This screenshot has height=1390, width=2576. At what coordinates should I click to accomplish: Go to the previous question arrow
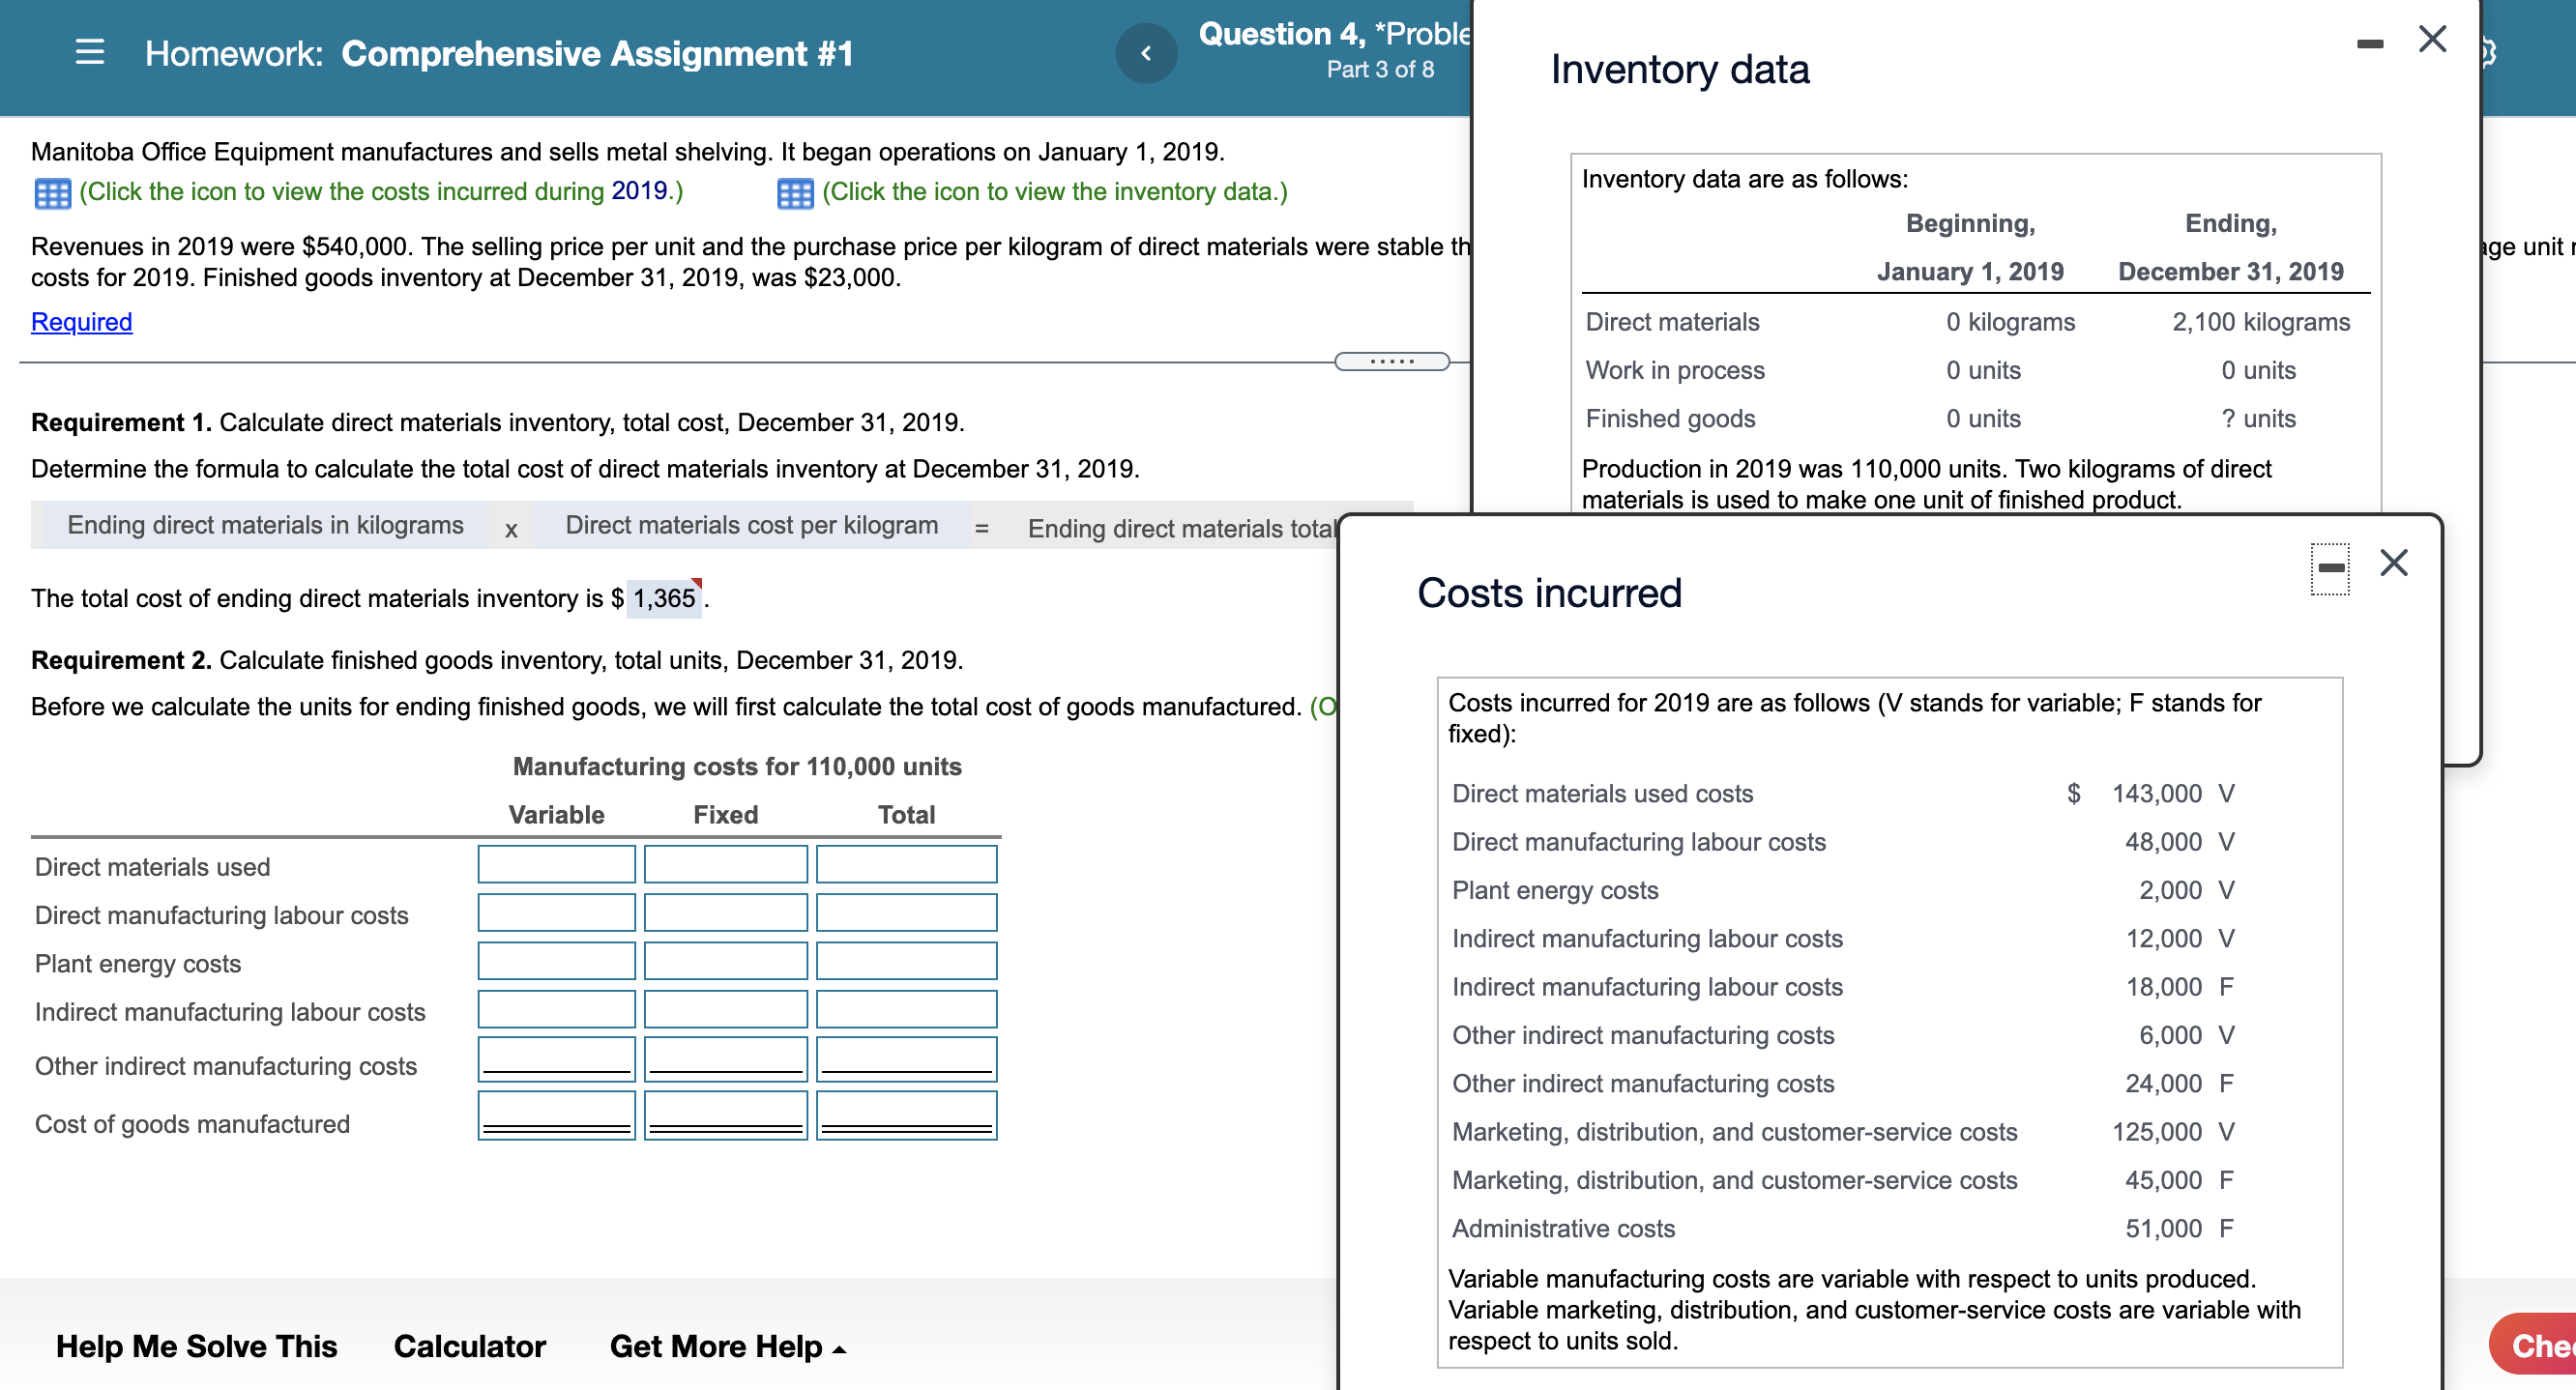(x=1146, y=53)
